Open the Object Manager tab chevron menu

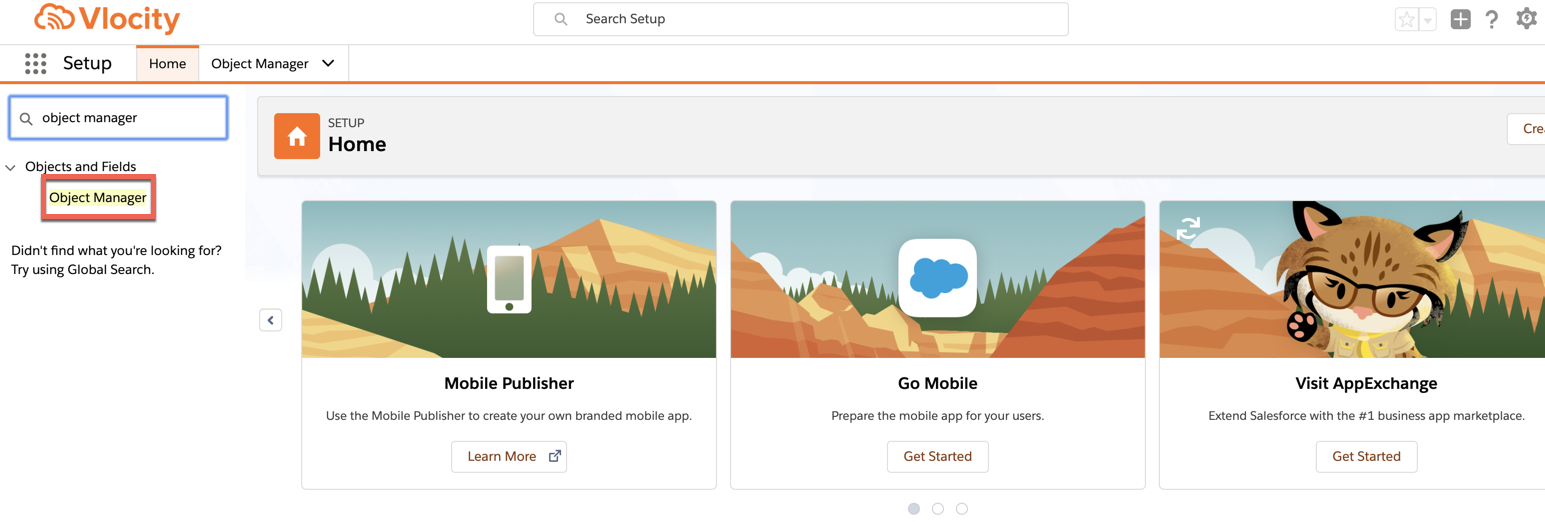coord(328,63)
